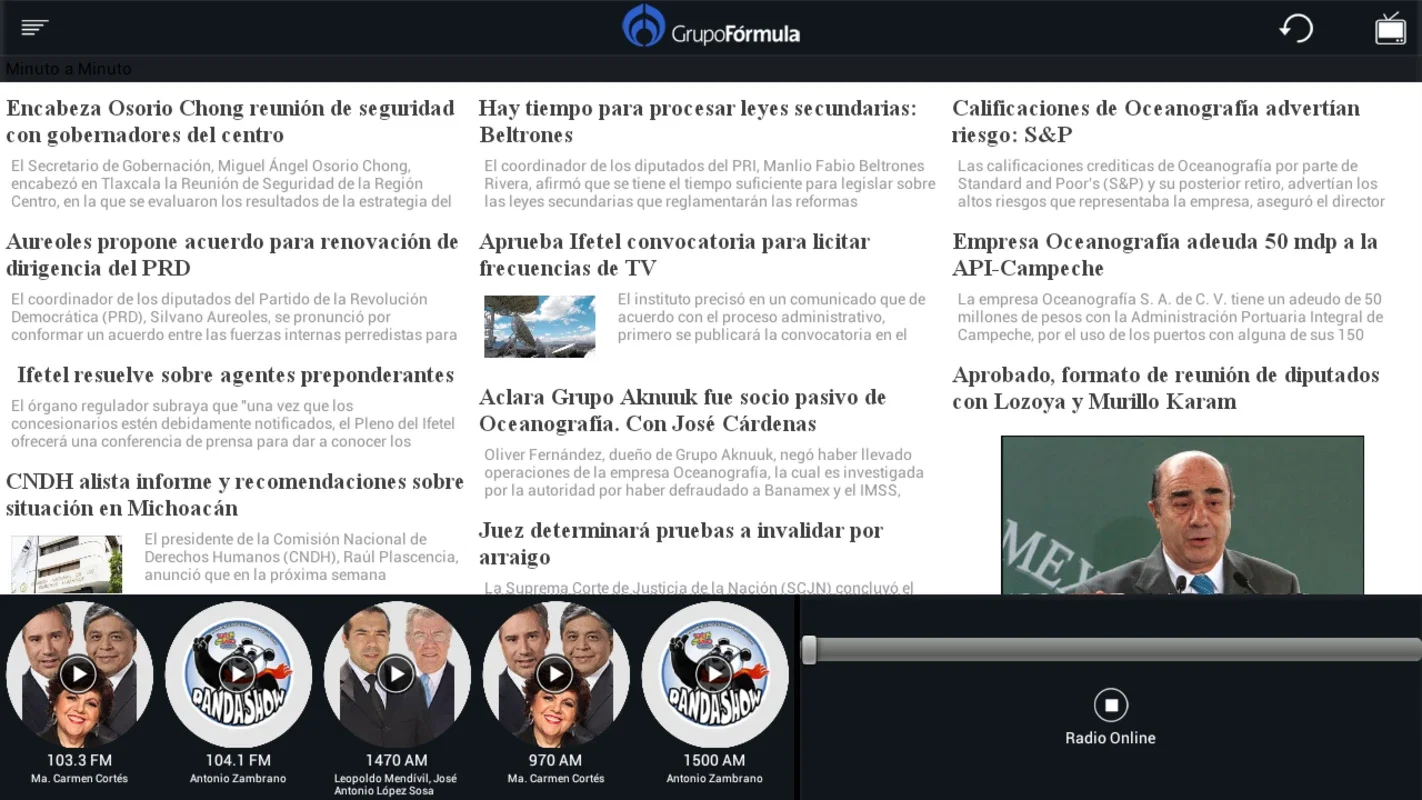Click Ma. Carmen Cortés under 970 AM
Screen dimensions: 1422x800
coord(556,778)
